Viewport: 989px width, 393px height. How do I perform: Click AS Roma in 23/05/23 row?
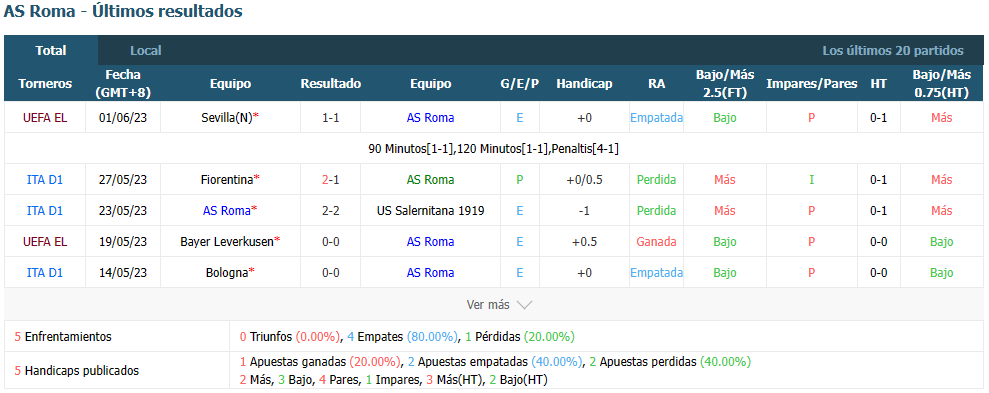(226, 211)
